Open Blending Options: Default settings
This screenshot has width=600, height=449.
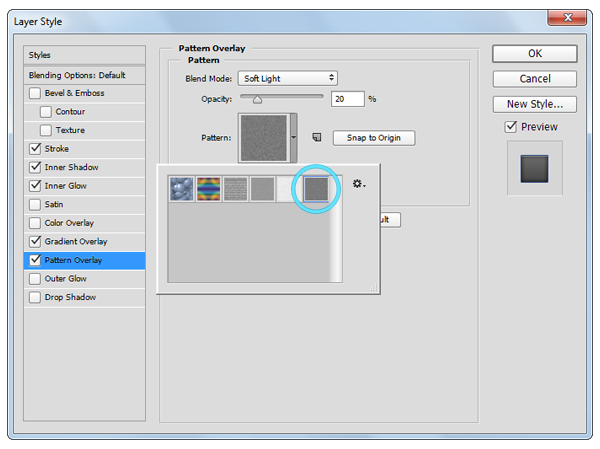pyautogui.click(x=84, y=75)
